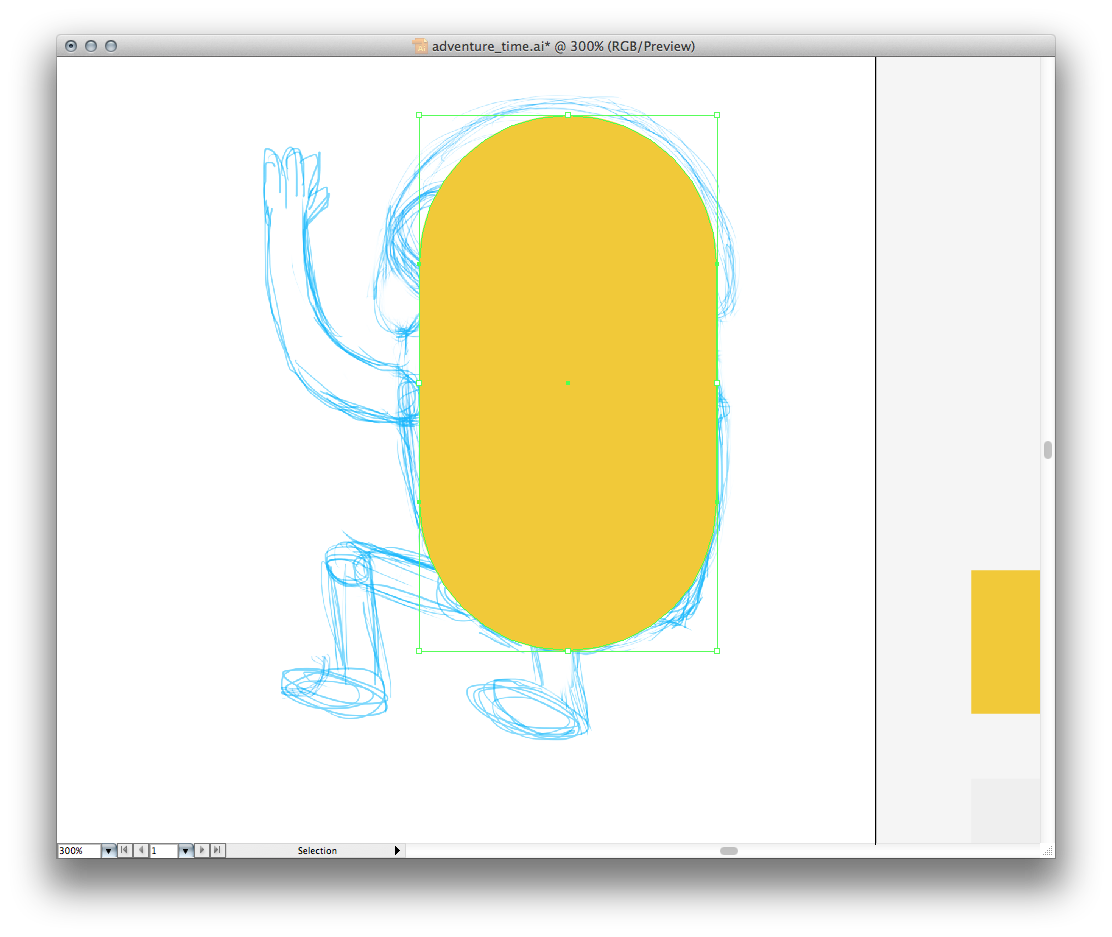Open the zoom level dropdown
The width and height of the screenshot is (1112, 937).
coord(108,850)
